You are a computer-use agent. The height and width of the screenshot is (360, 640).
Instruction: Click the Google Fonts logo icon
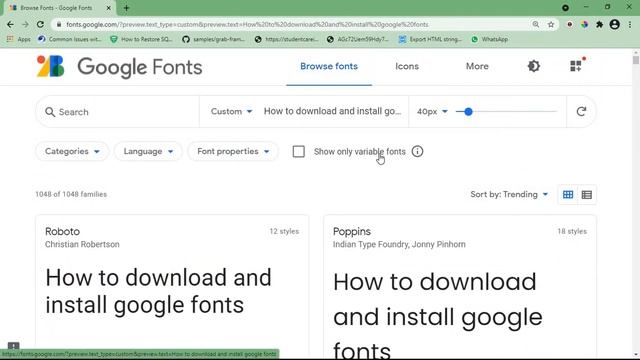coord(51,66)
